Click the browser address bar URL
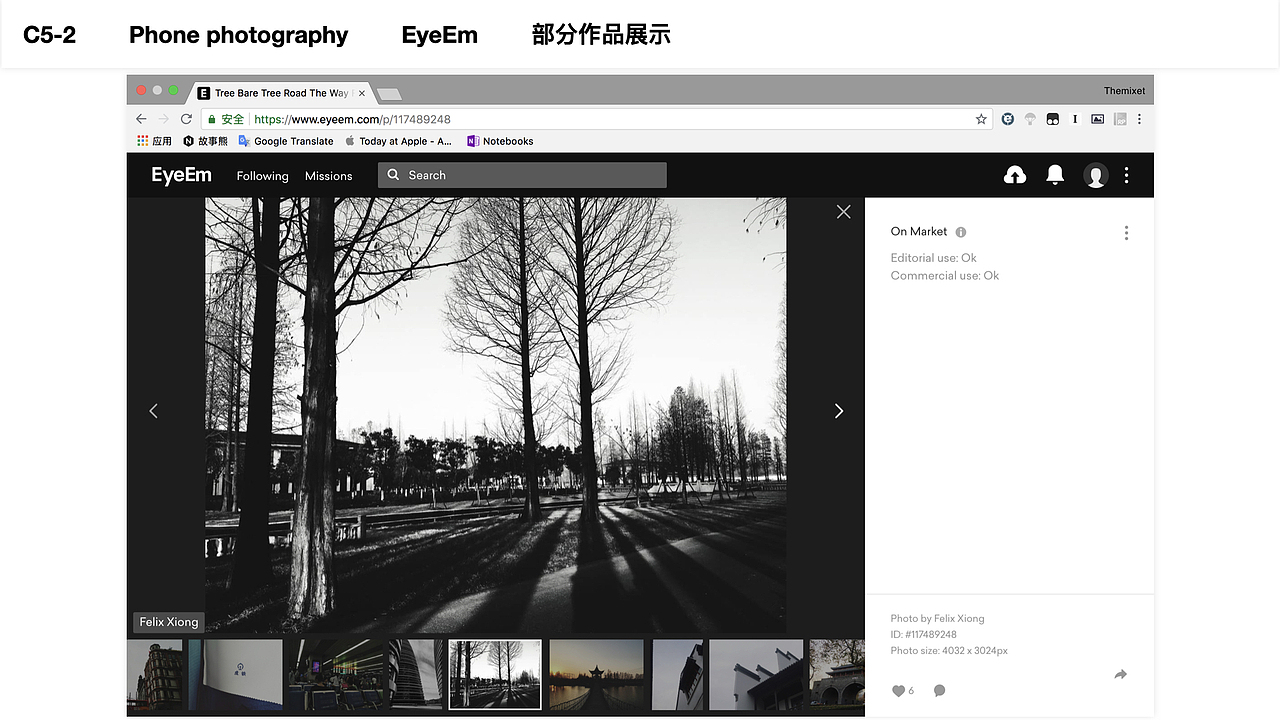The width and height of the screenshot is (1280, 720). click(352, 119)
